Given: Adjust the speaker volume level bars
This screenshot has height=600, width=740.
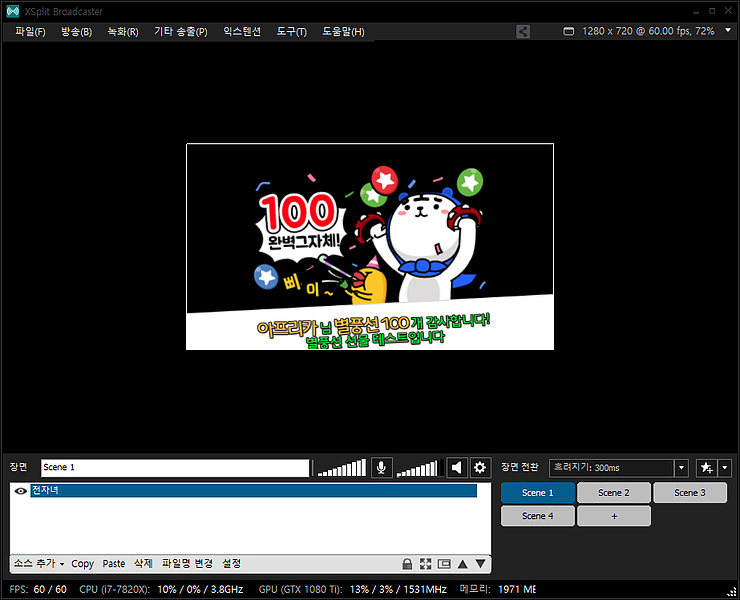Looking at the screenshot, I should 419,467.
